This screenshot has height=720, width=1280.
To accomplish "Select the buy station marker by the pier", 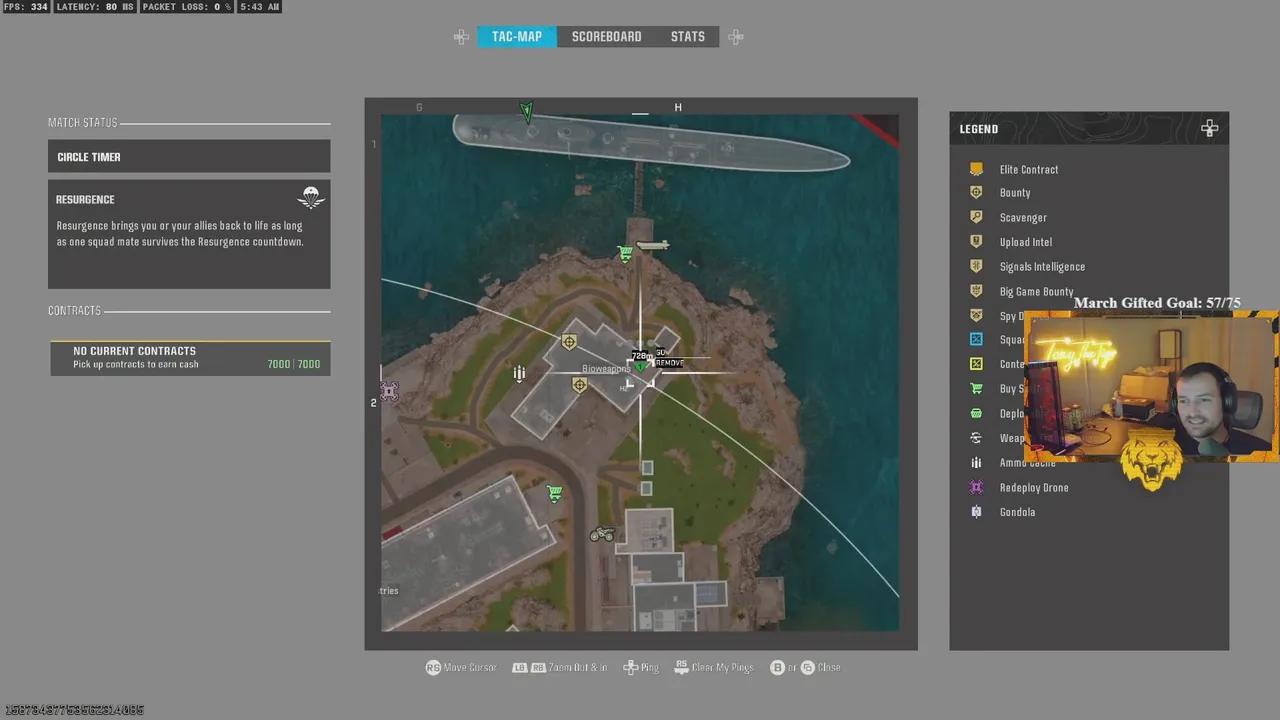I will click(x=625, y=254).
